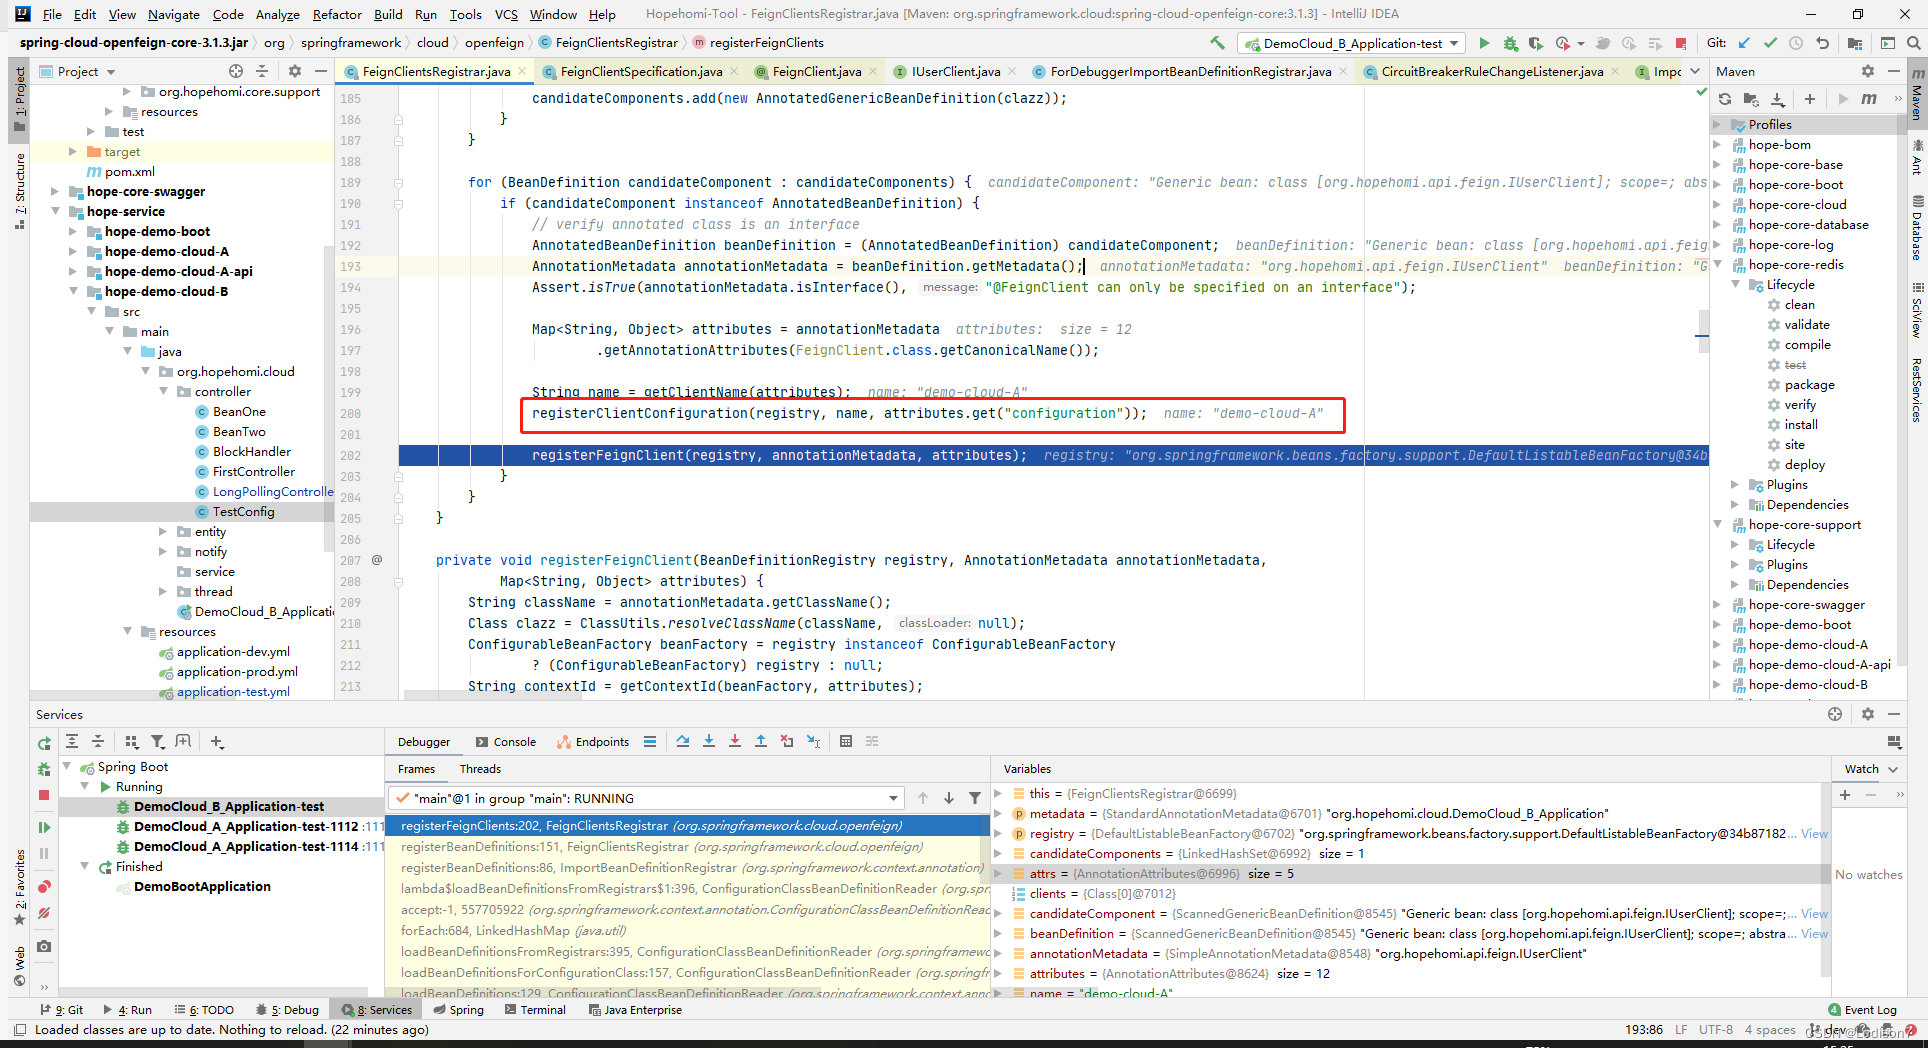1928x1048 pixels.
Task: Add Maven project with plus icon
Action: click(1810, 99)
